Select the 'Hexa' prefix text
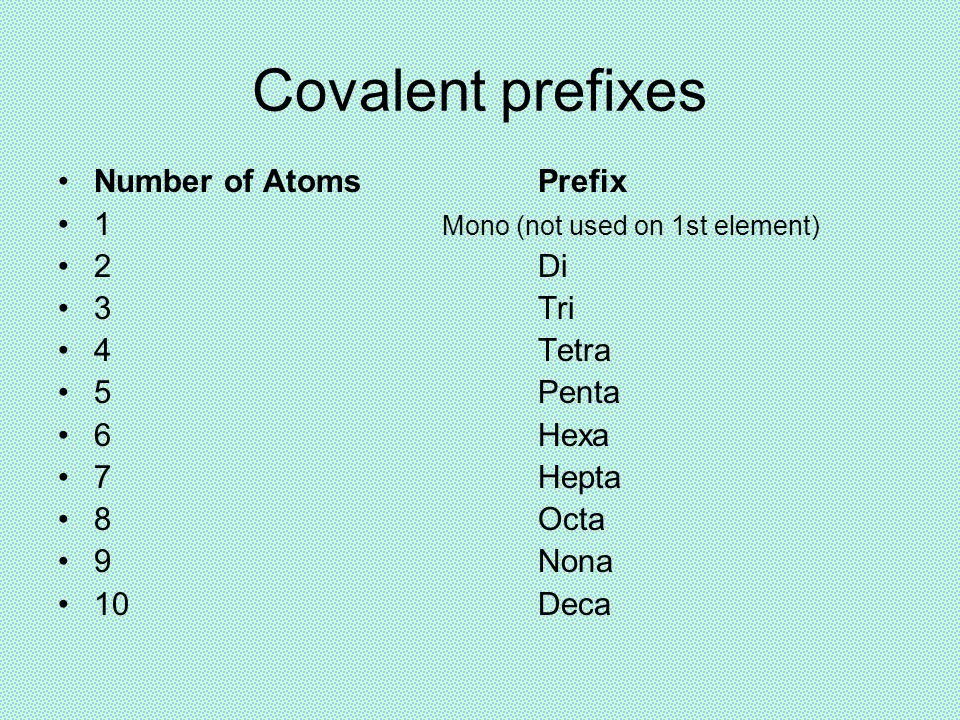Viewport: 960px width, 720px height. click(x=573, y=435)
